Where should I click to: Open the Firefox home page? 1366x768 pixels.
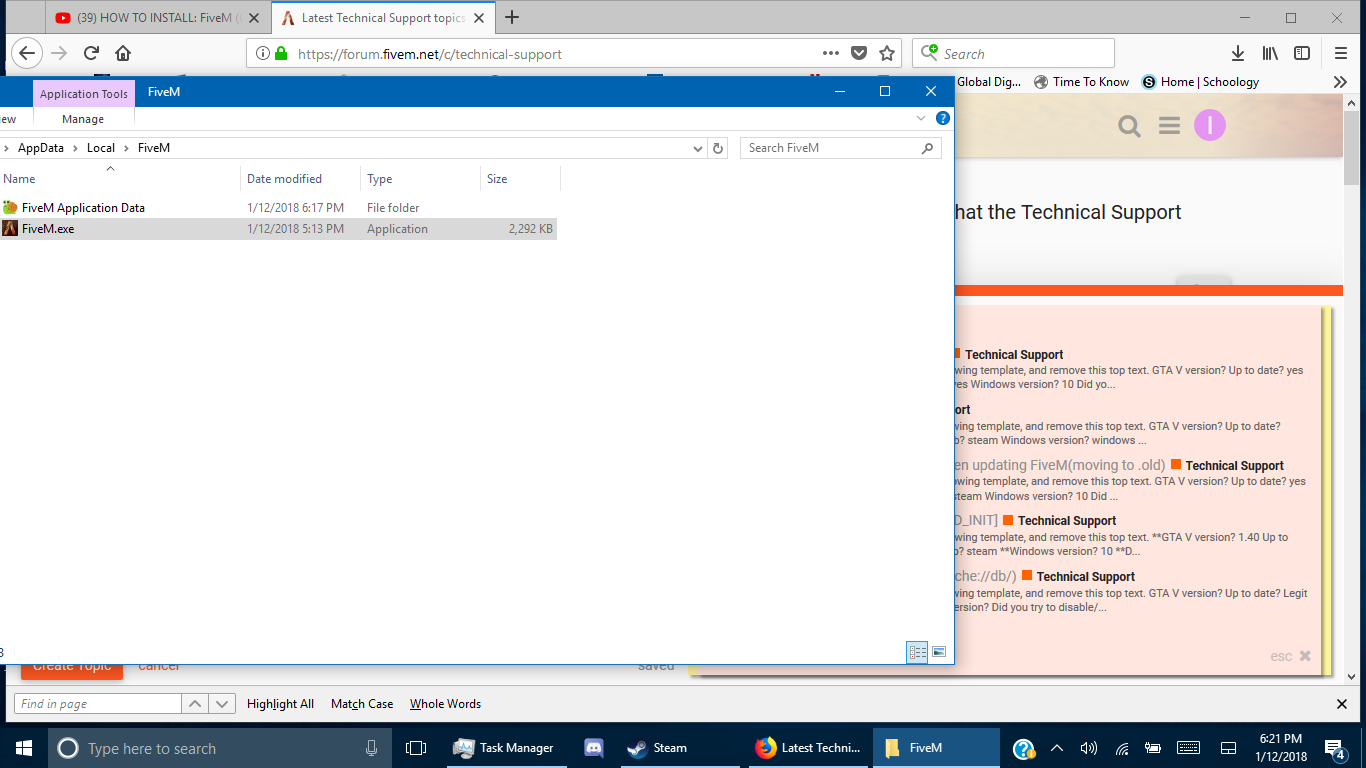click(x=123, y=54)
